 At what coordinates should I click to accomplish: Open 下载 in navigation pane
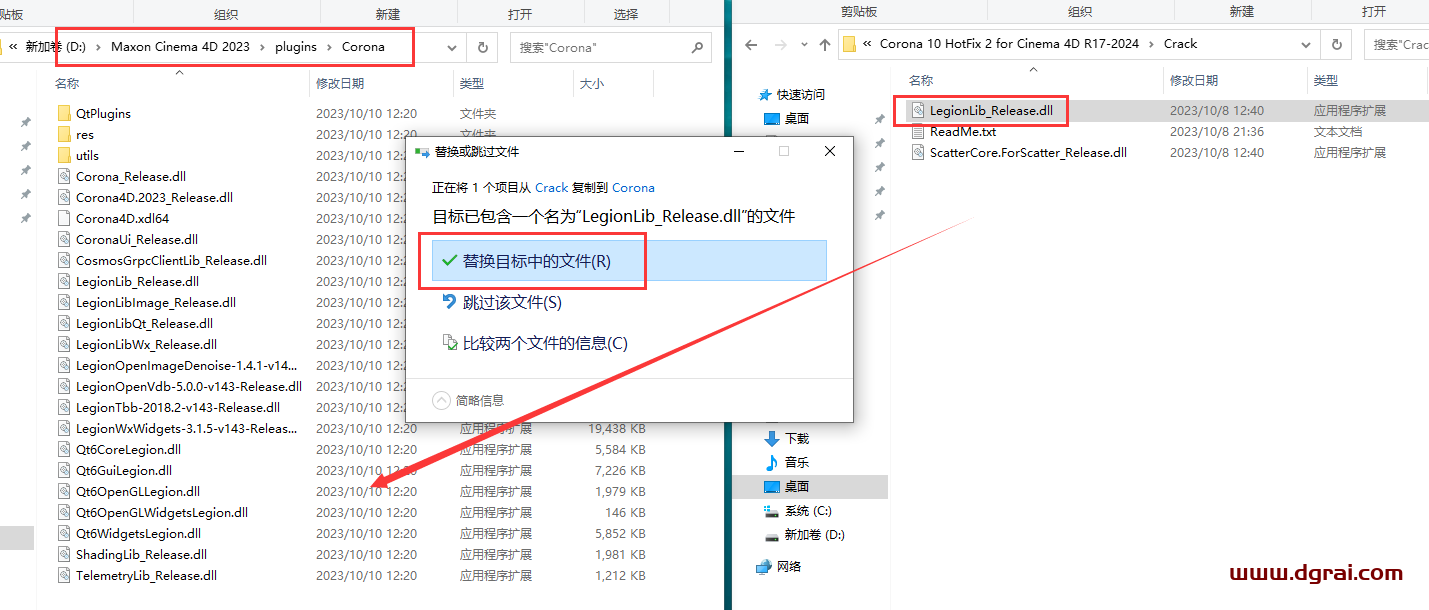pyautogui.click(x=796, y=438)
